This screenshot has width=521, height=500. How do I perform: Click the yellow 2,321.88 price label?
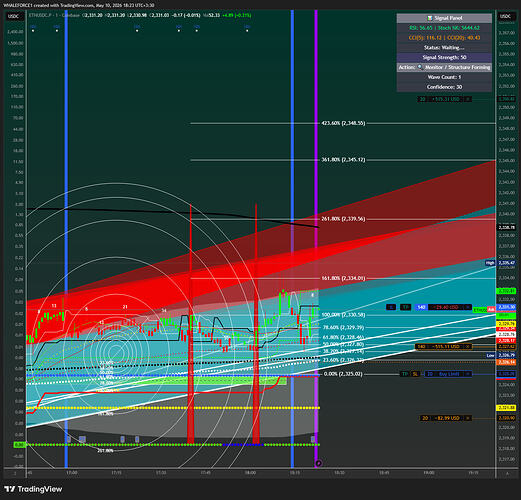tap(506, 408)
